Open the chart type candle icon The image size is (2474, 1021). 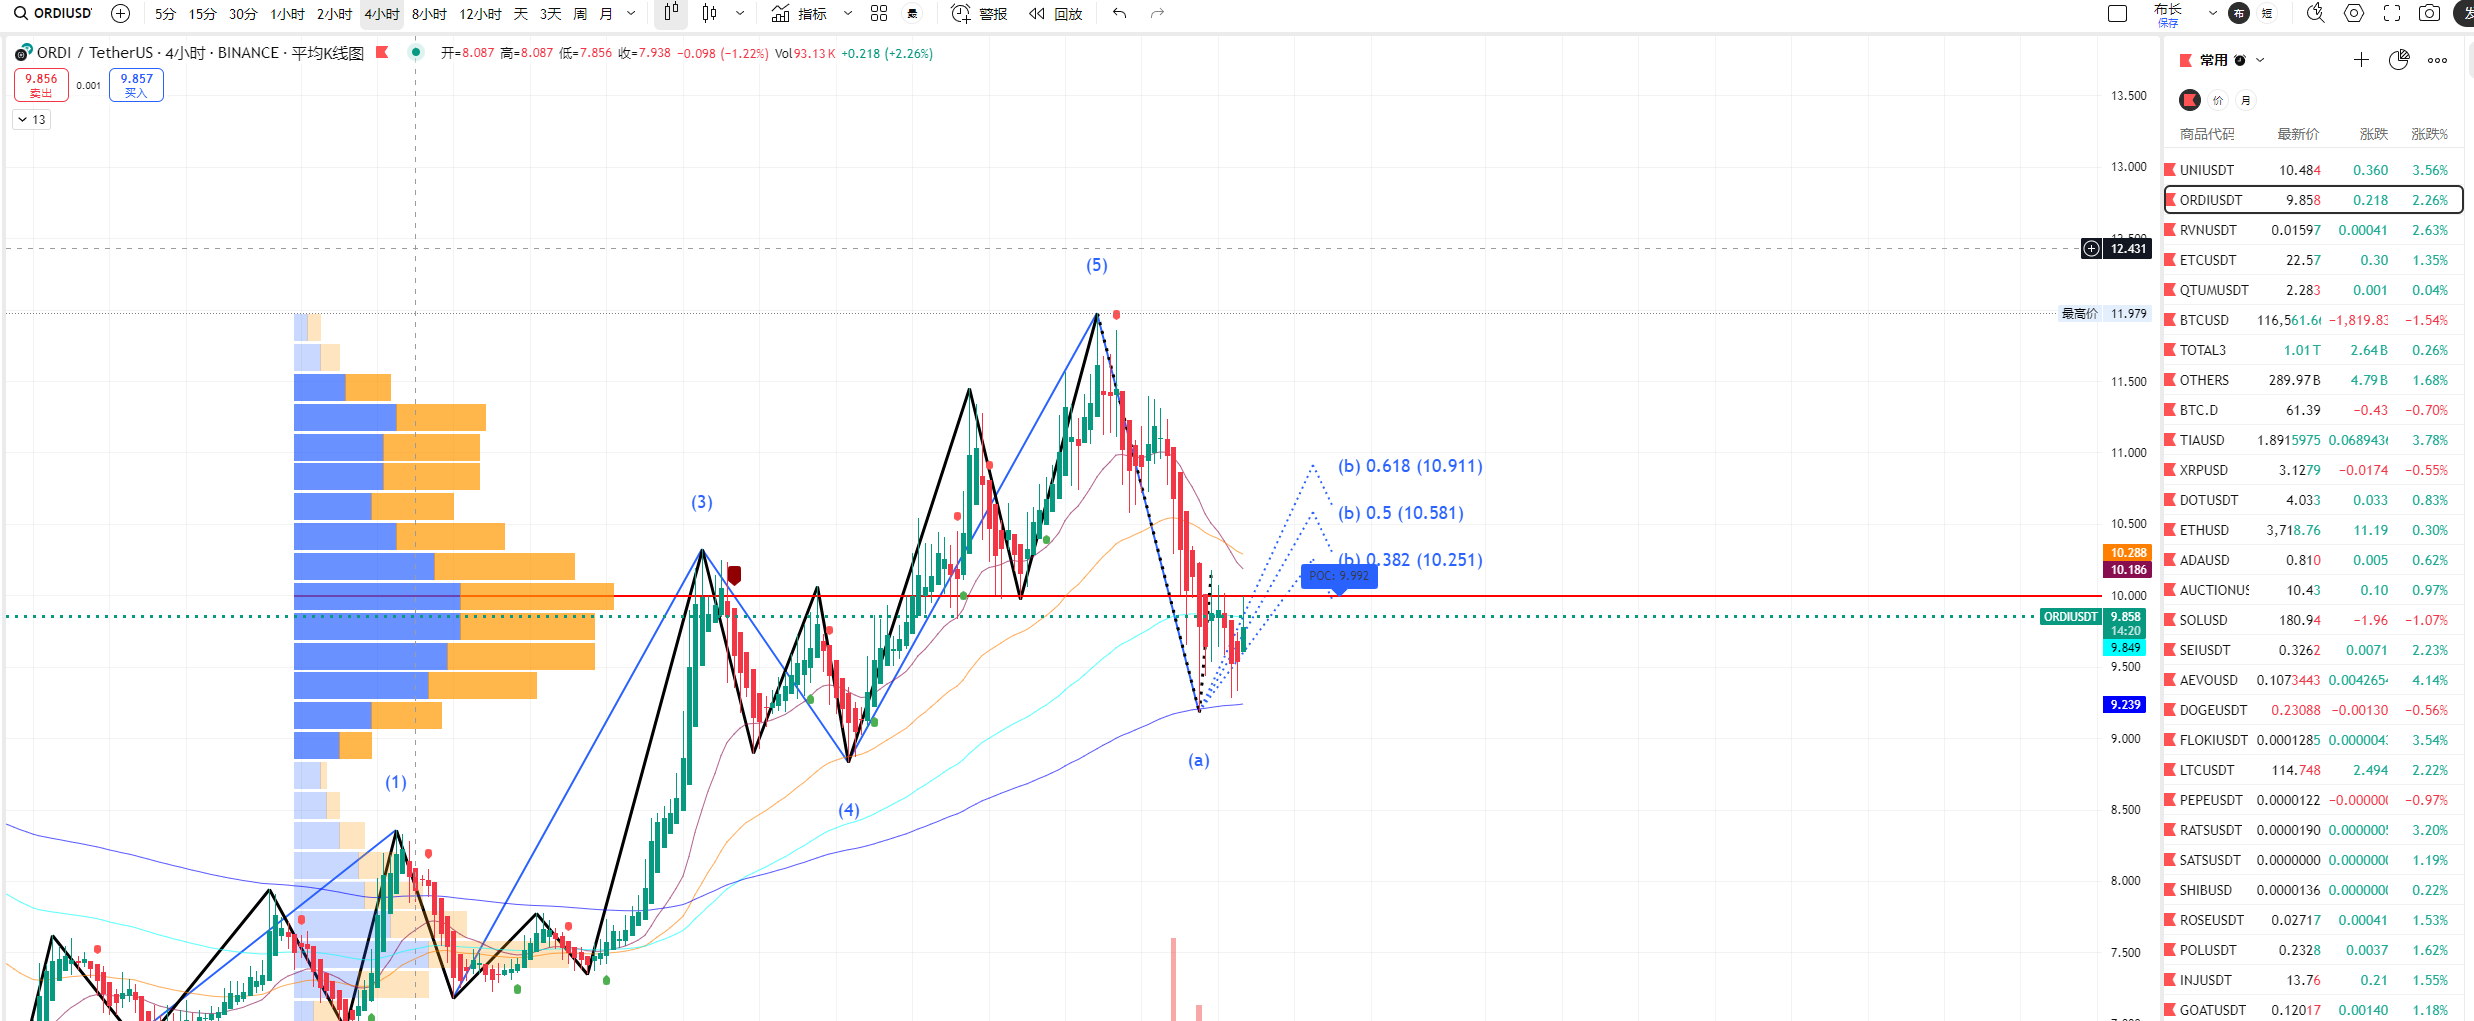tap(709, 13)
